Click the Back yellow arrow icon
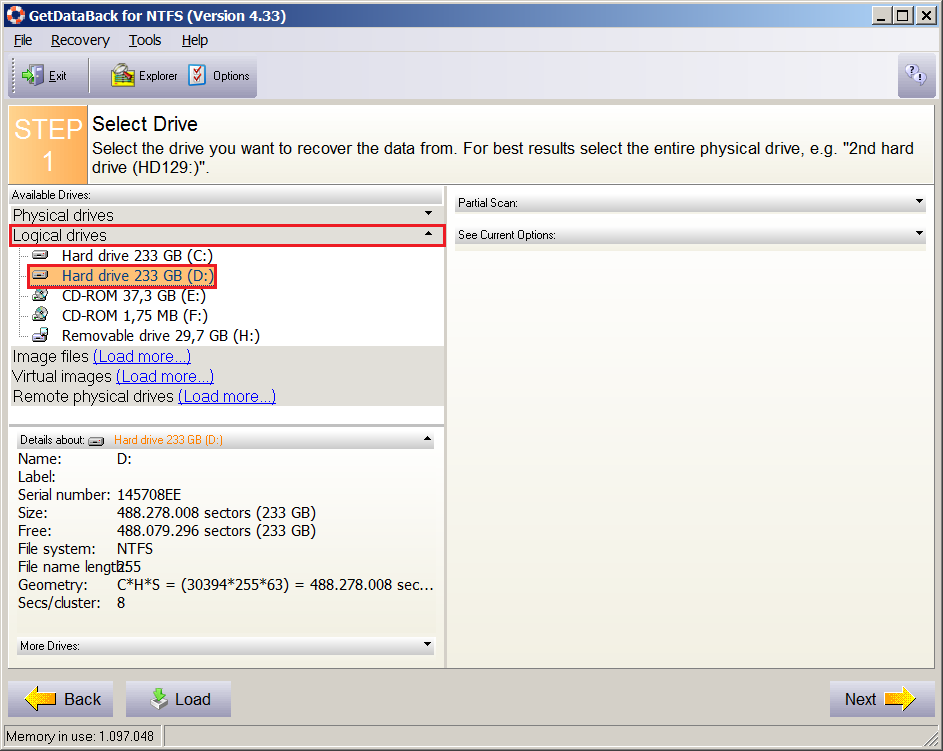The image size is (943, 751). (40, 699)
